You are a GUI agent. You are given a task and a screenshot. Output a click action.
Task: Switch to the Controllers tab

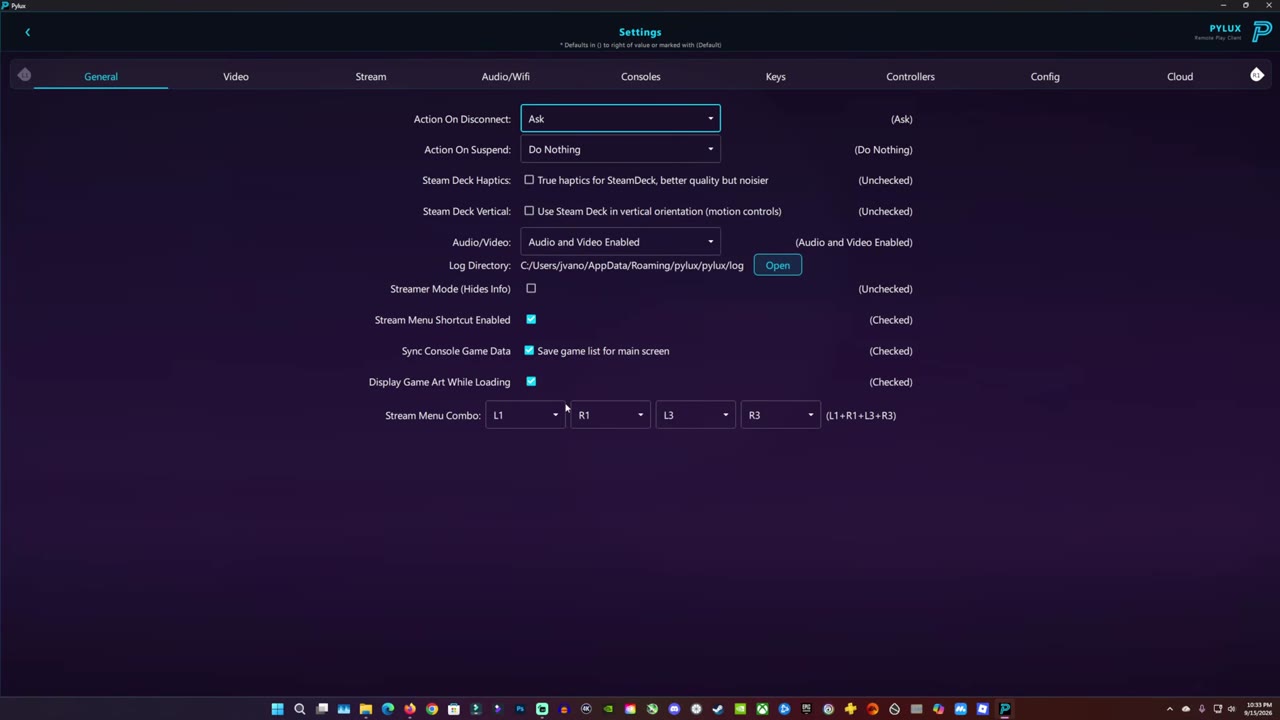[911, 76]
